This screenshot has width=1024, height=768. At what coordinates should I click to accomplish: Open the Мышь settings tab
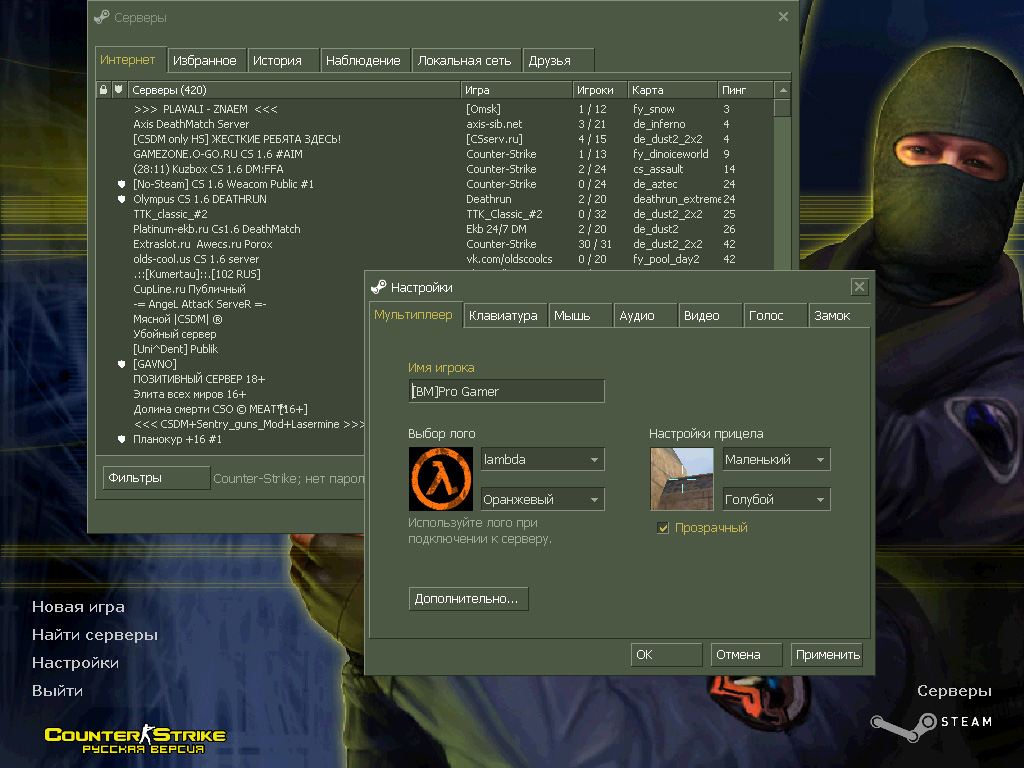(x=581, y=315)
